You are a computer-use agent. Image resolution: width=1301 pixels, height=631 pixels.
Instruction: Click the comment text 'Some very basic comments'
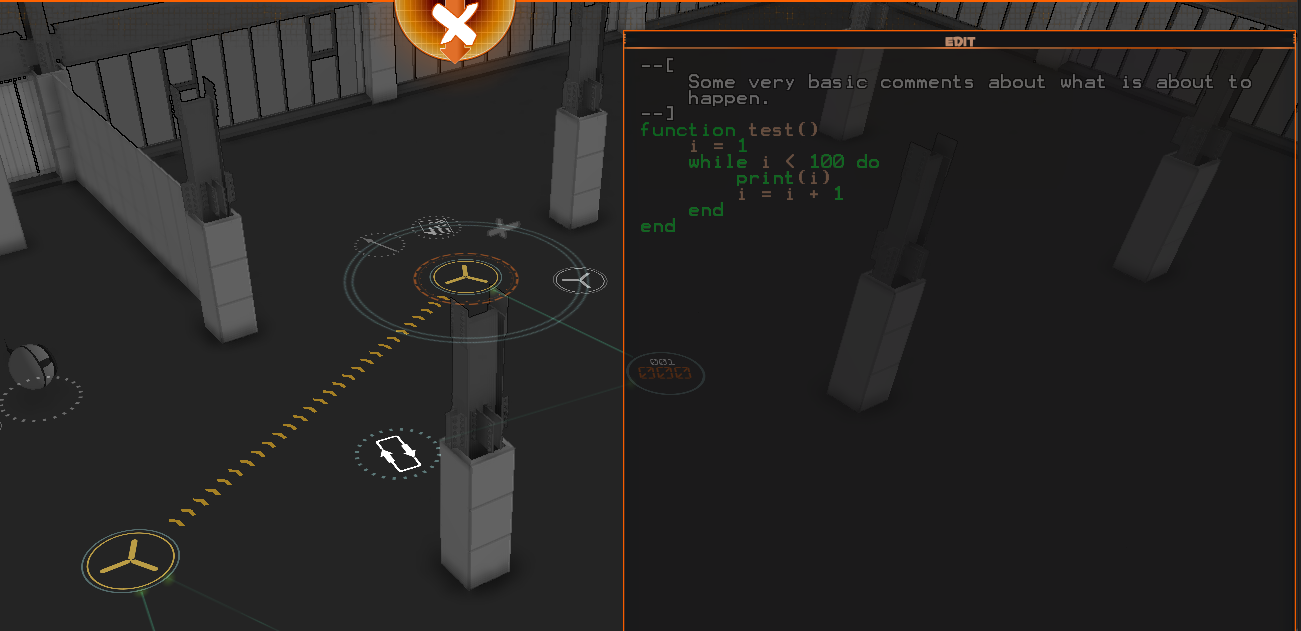click(x=830, y=82)
